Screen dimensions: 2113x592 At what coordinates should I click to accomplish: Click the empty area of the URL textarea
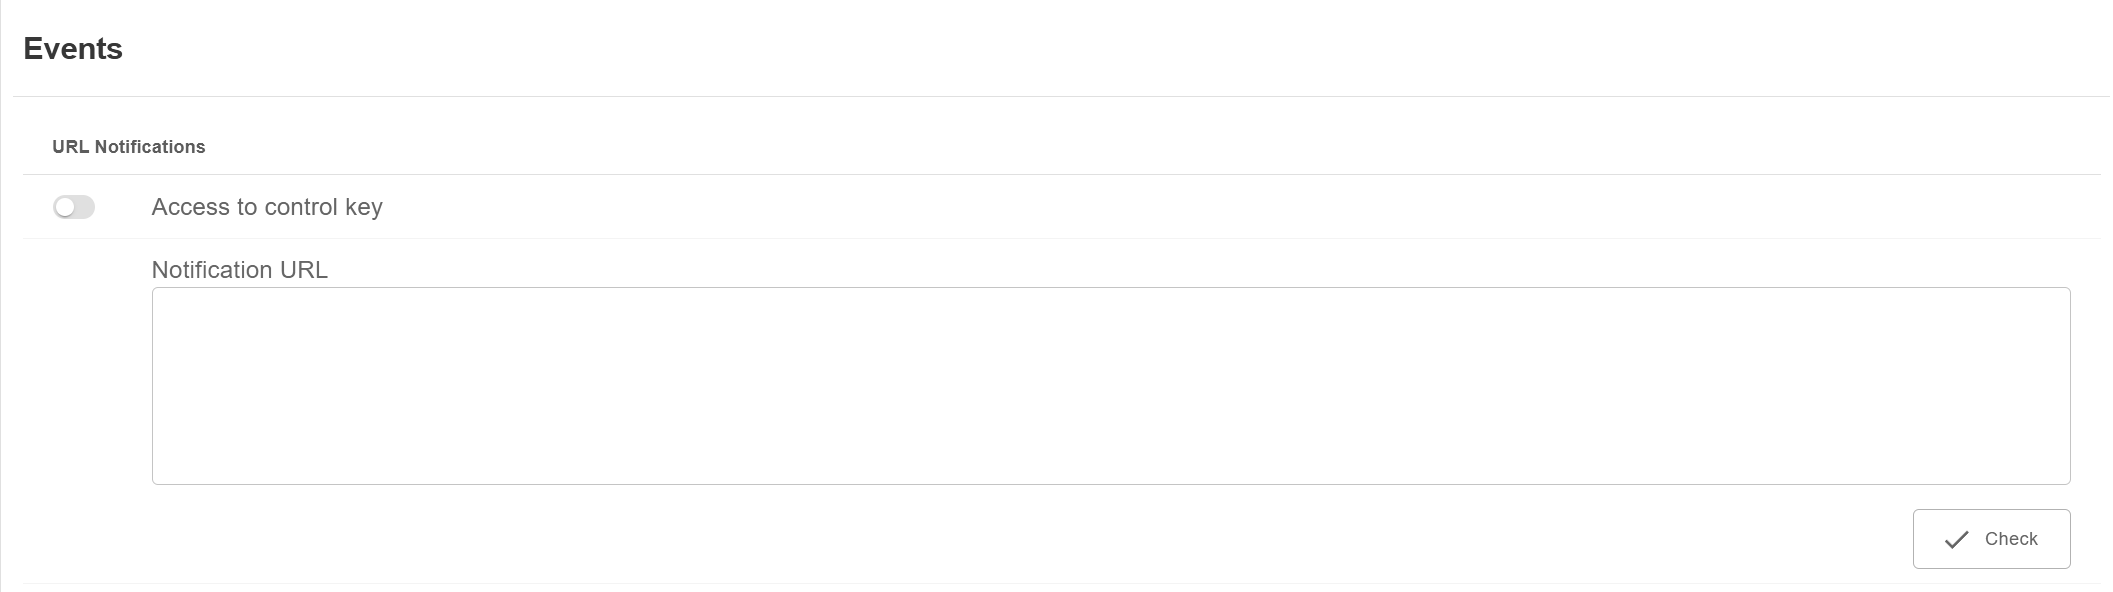pos(1110,386)
